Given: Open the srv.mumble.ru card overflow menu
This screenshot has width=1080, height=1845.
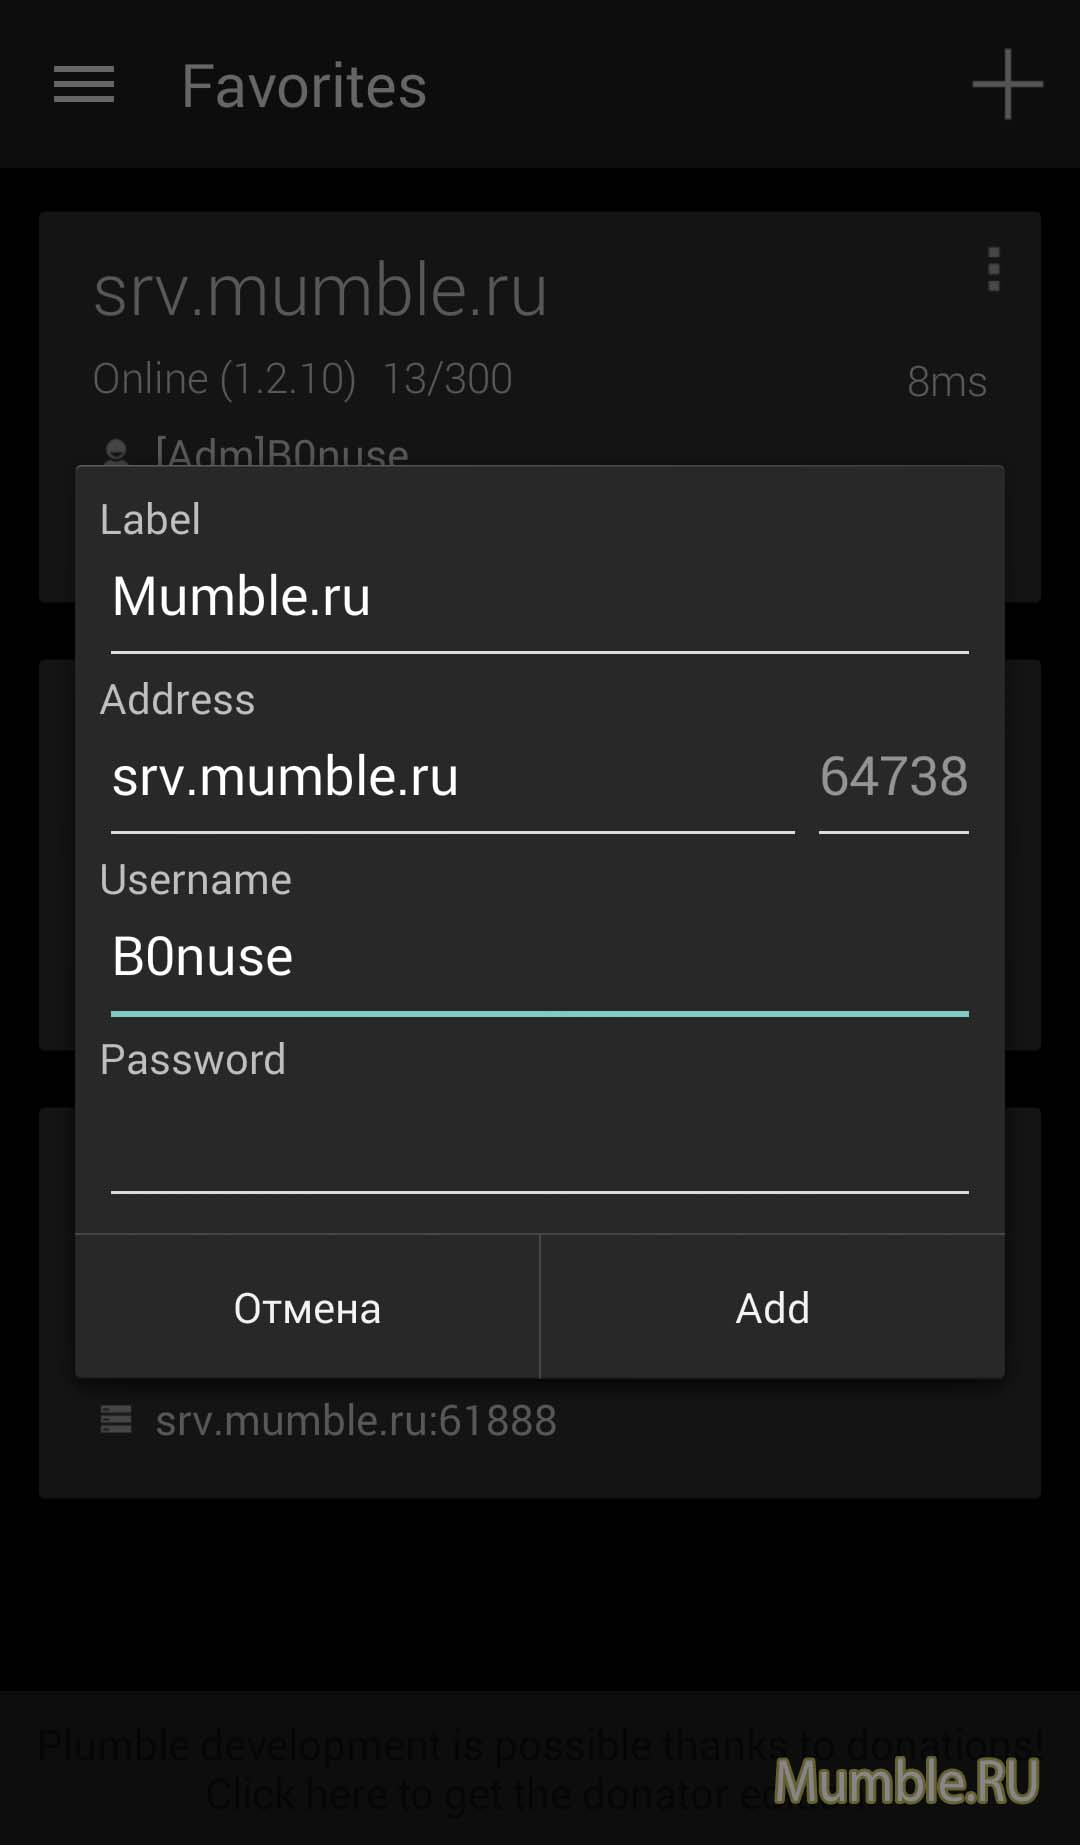Looking at the screenshot, I should (993, 269).
